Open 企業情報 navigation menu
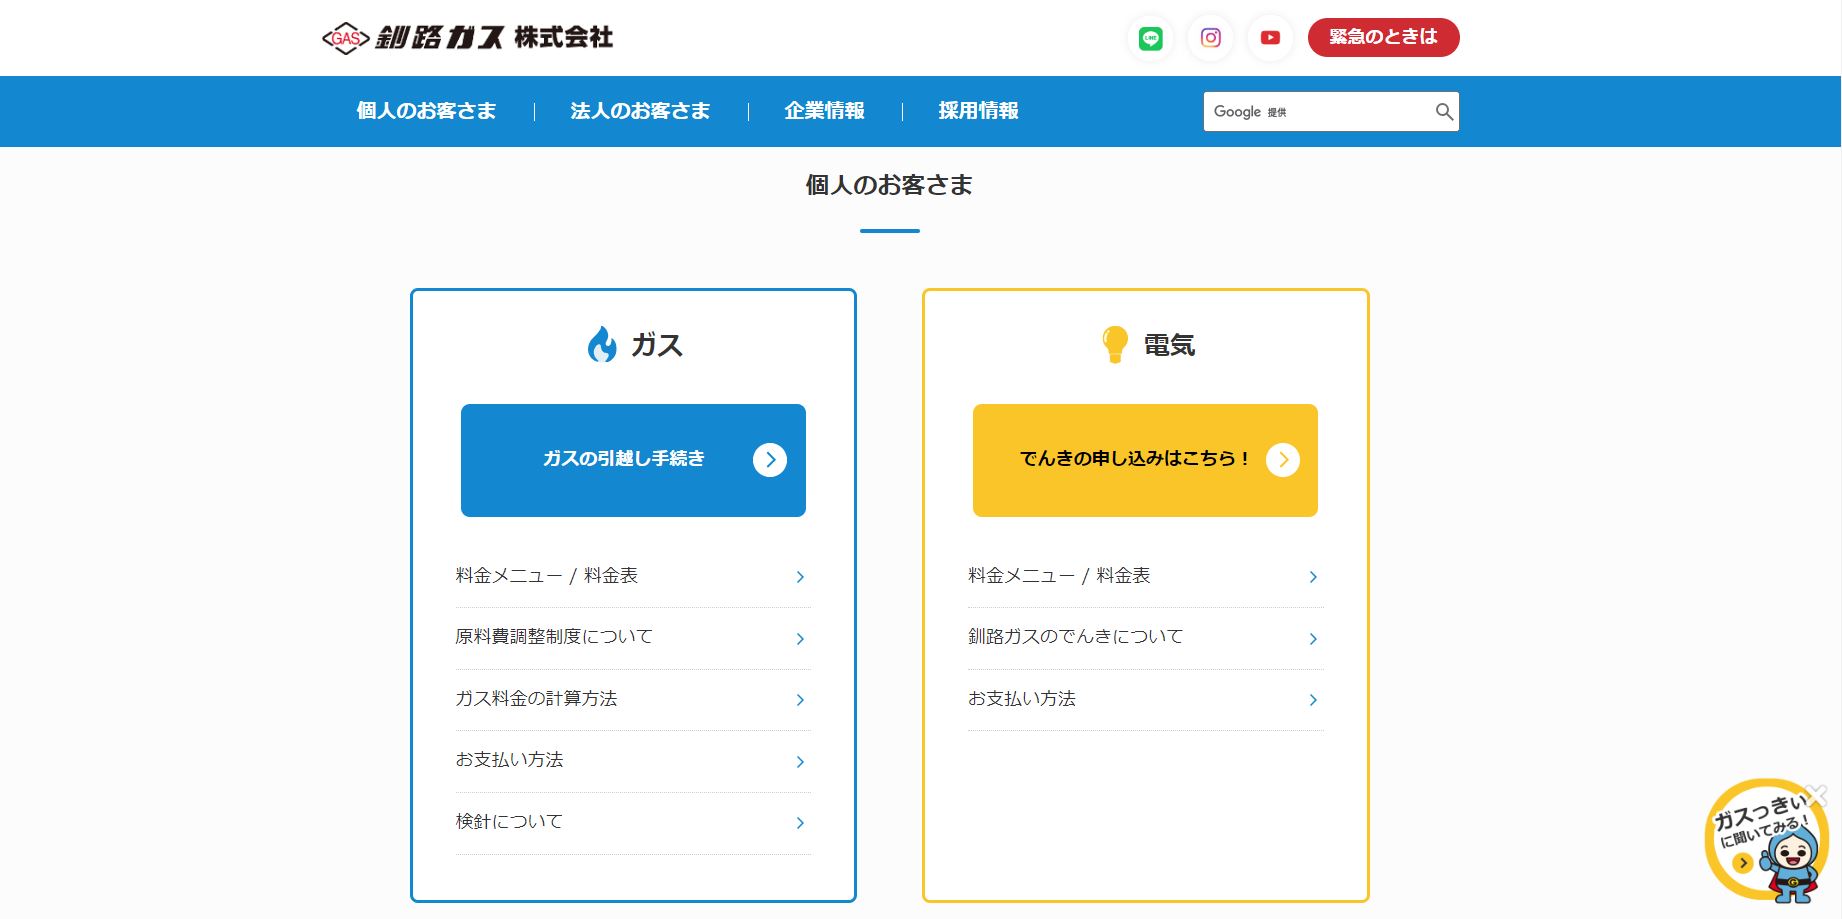 pos(824,111)
